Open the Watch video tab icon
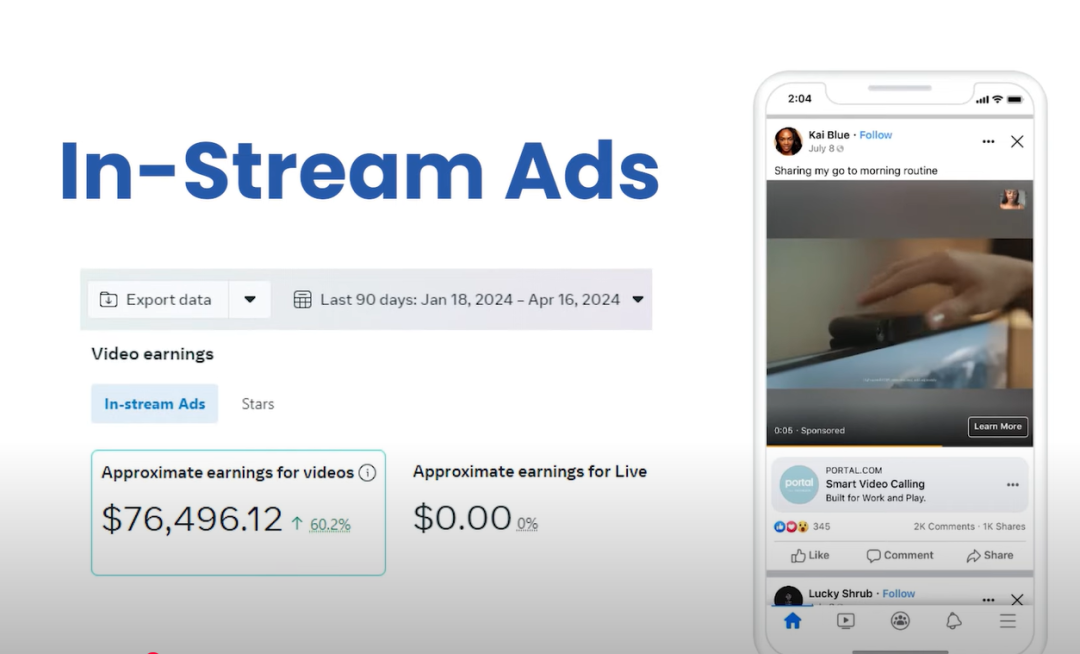1080x654 pixels. (x=846, y=621)
